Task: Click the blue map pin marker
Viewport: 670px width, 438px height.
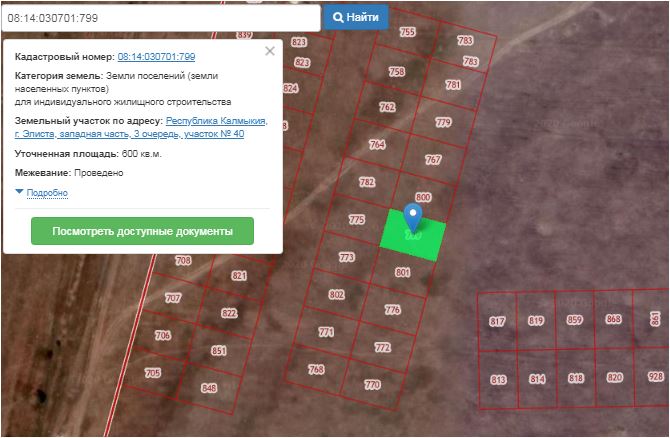Action: tap(412, 218)
